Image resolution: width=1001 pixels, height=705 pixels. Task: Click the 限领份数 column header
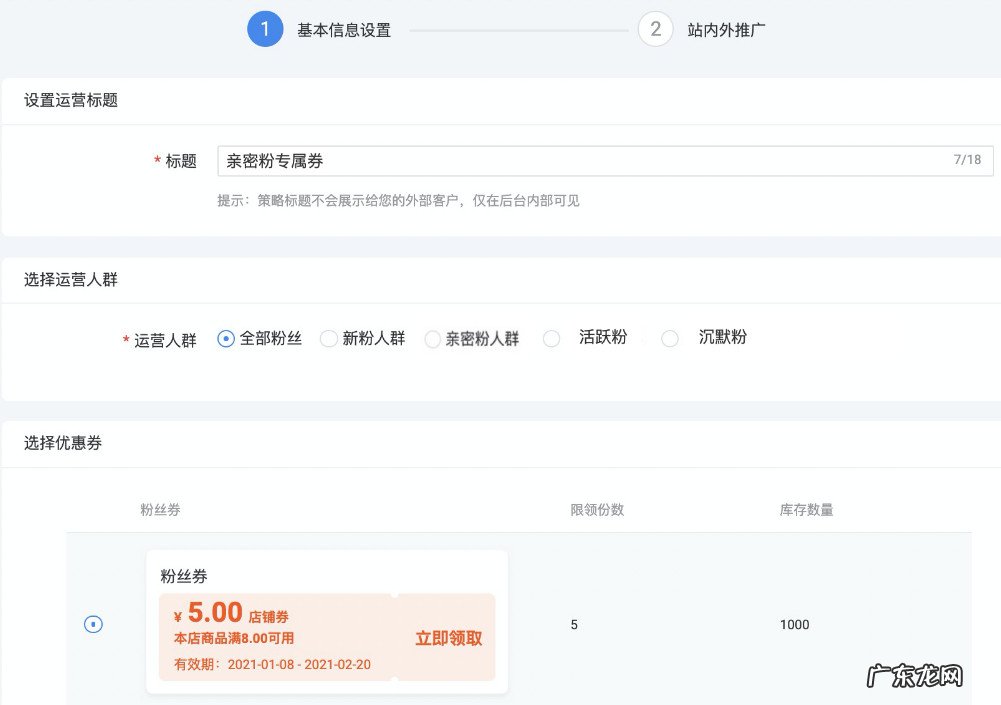(x=594, y=509)
